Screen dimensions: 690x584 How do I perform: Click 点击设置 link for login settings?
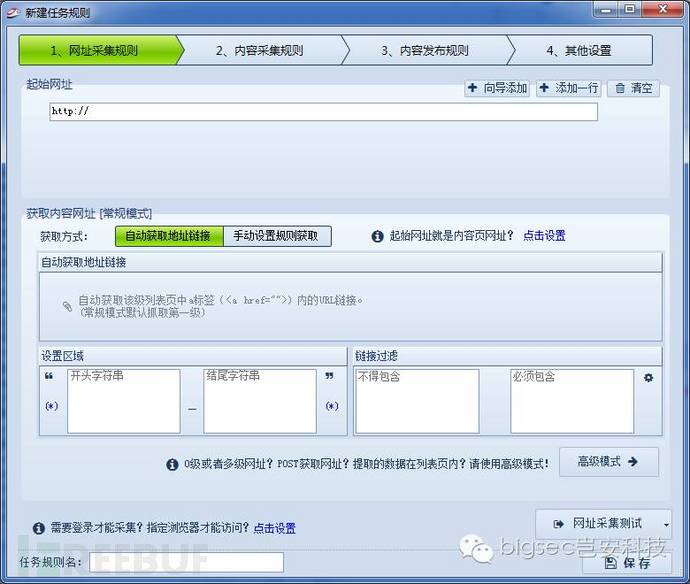point(275,528)
